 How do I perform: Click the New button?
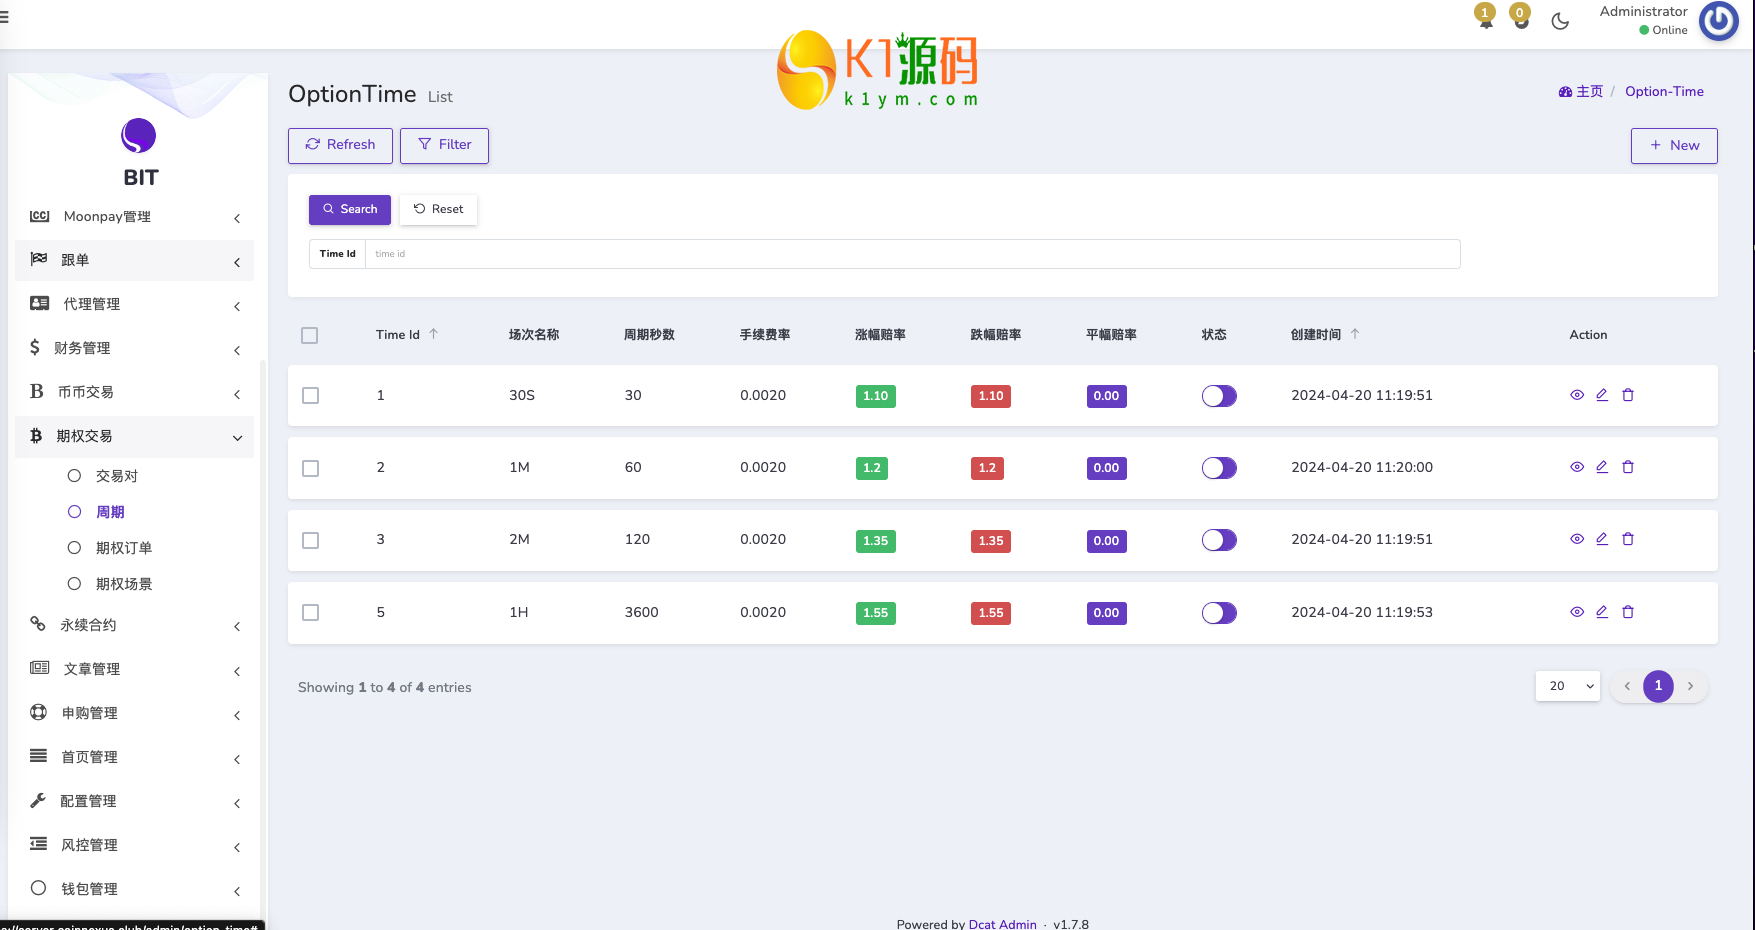point(1673,146)
